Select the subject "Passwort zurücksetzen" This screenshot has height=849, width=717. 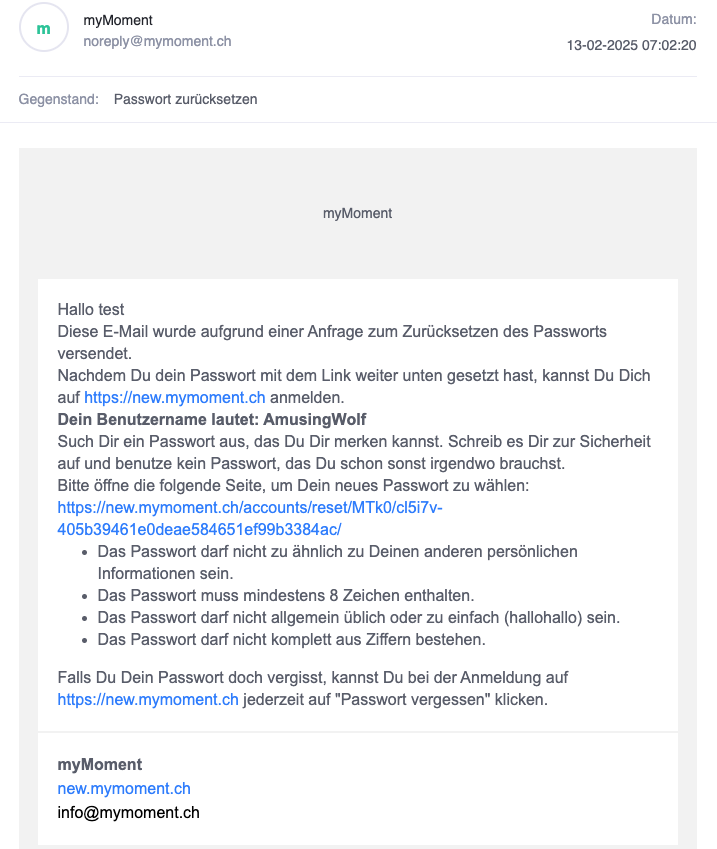[x=185, y=99]
